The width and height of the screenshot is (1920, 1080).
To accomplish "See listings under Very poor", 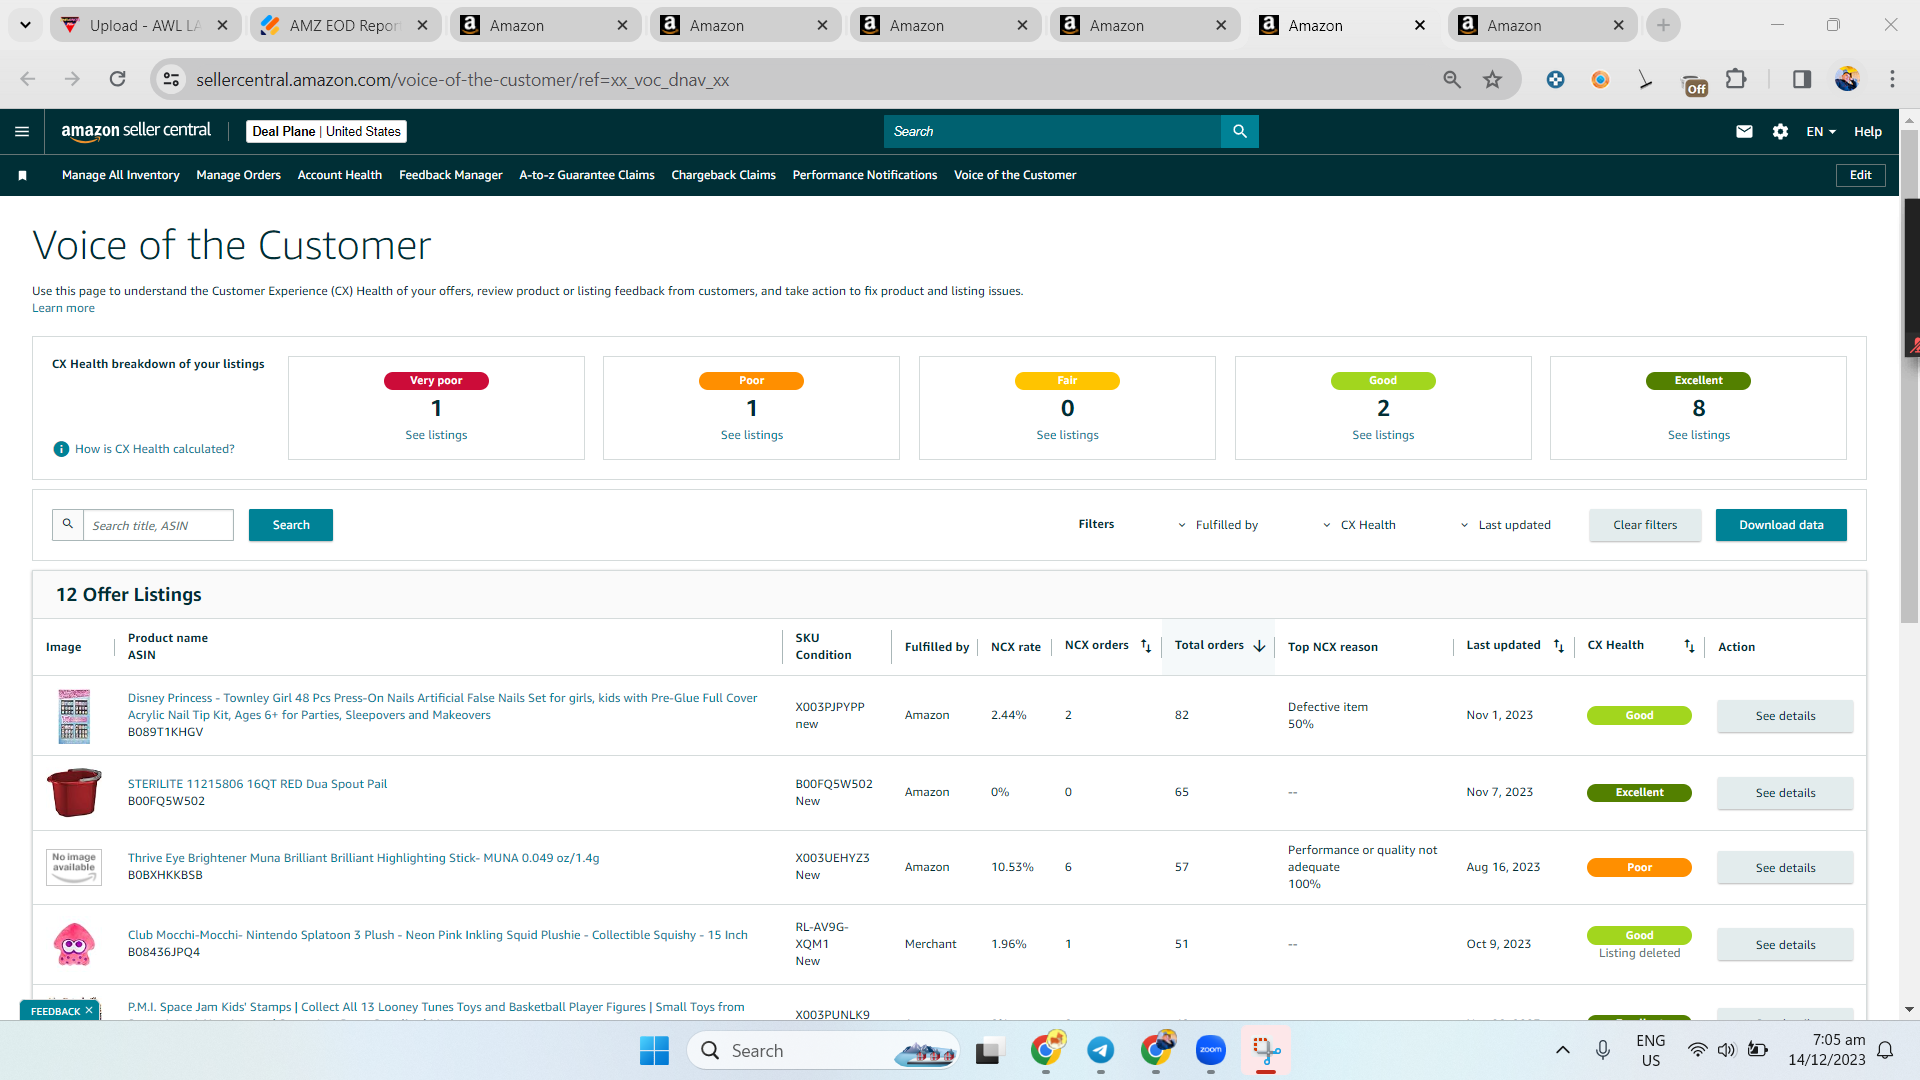I will (x=436, y=435).
